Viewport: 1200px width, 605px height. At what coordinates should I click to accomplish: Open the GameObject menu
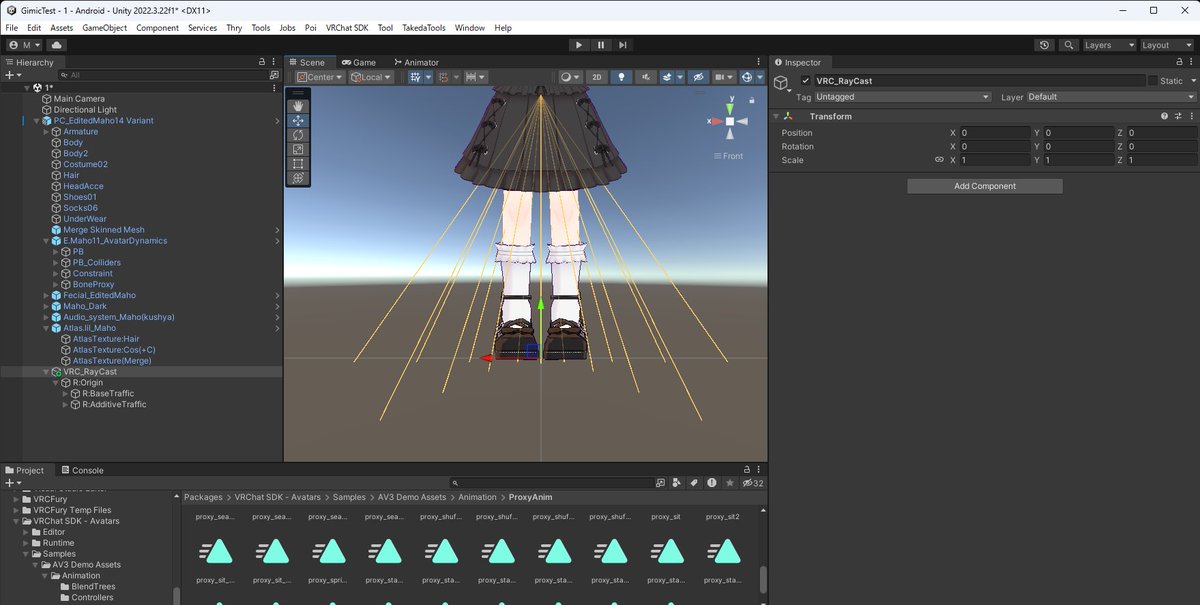(104, 28)
